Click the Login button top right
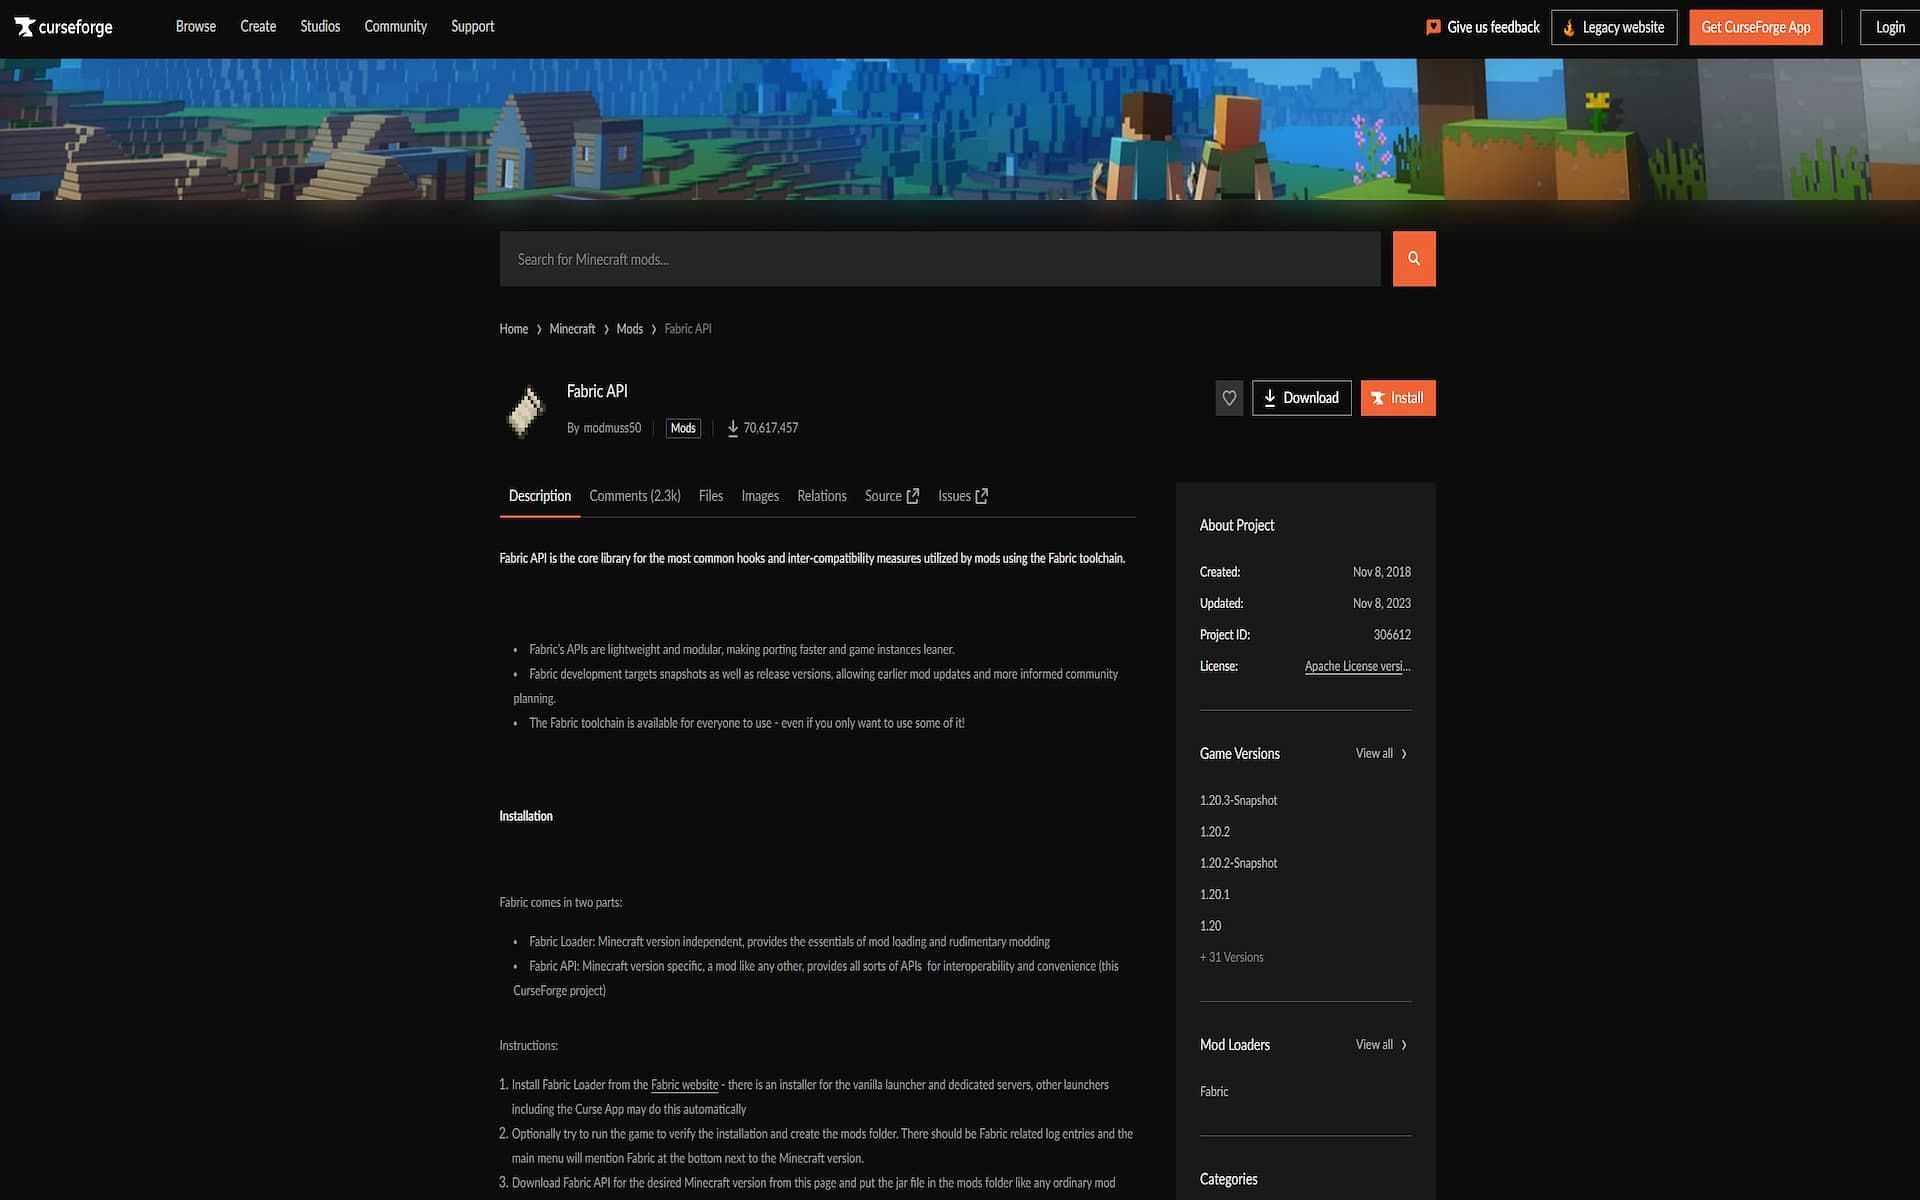 point(1890,26)
